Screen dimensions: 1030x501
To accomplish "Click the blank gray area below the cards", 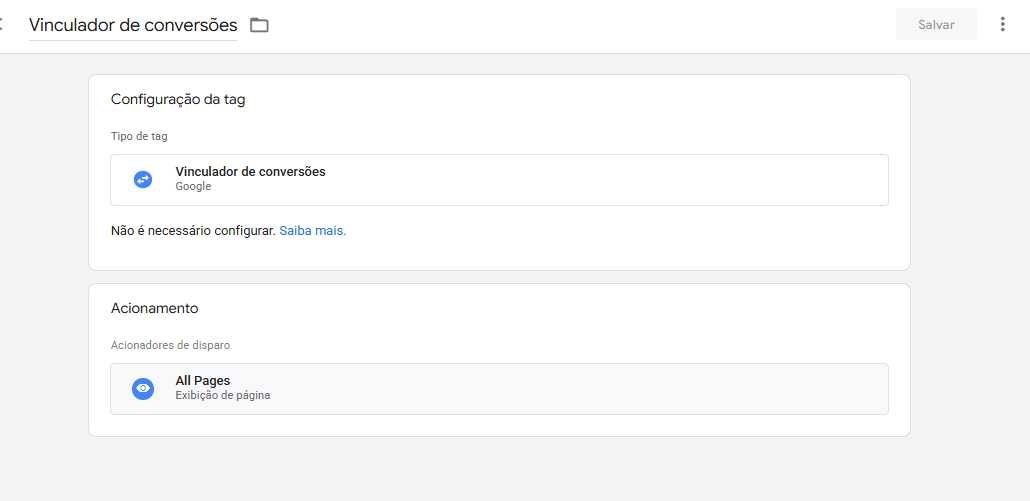I will tap(500, 470).
